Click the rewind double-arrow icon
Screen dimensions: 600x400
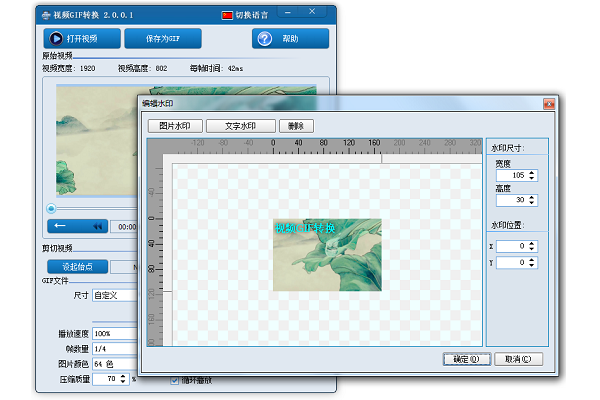pos(96,226)
